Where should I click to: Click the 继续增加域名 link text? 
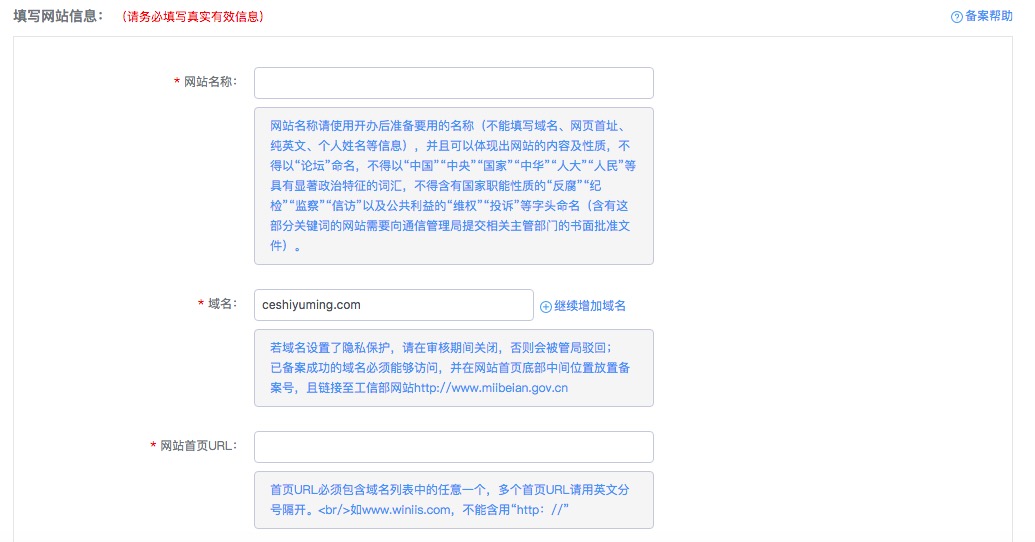click(590, 306)
